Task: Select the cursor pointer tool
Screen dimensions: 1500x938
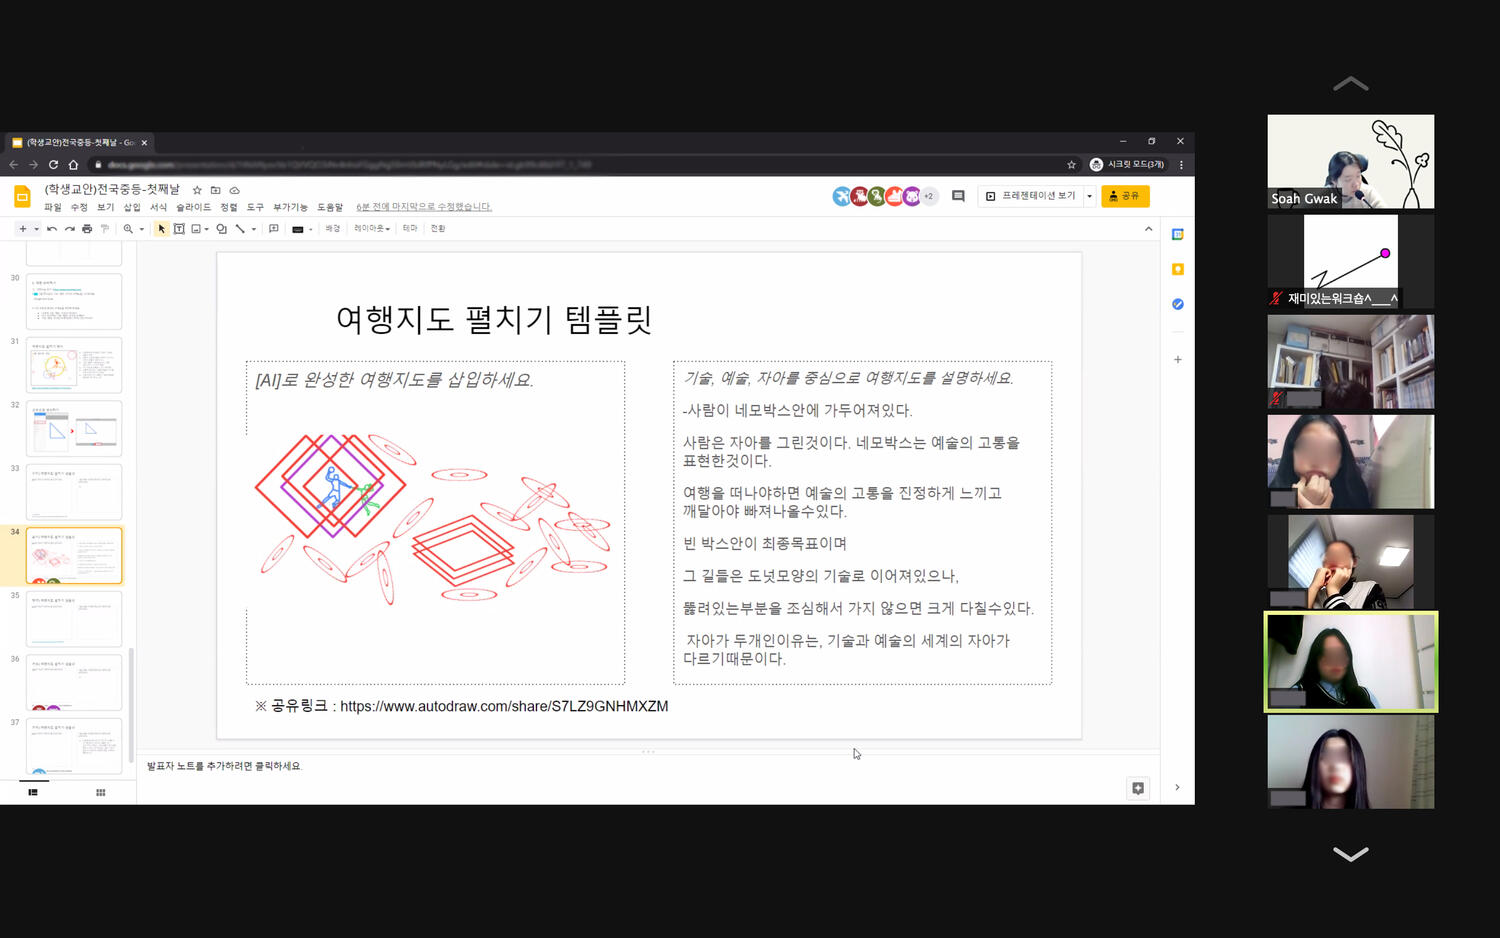Action: tap(162, 229)
